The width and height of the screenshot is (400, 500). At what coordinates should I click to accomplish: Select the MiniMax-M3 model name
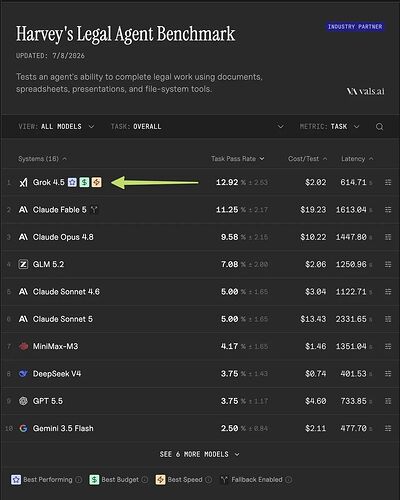coord(55,346)
